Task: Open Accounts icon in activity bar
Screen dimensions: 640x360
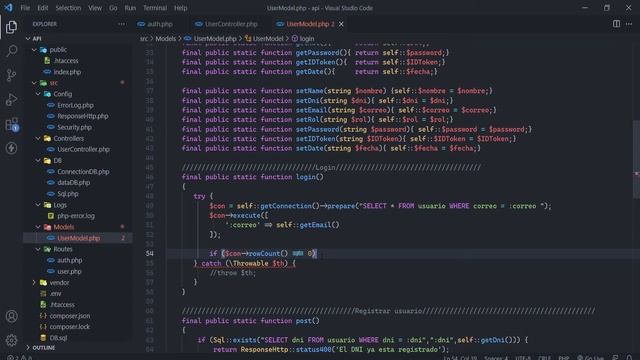Action: 11,316
